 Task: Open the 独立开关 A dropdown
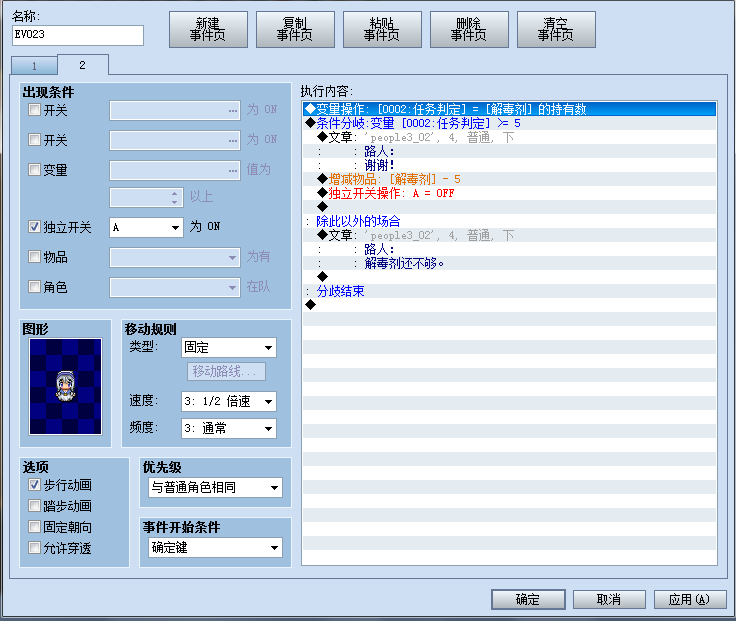click(146, 228)
